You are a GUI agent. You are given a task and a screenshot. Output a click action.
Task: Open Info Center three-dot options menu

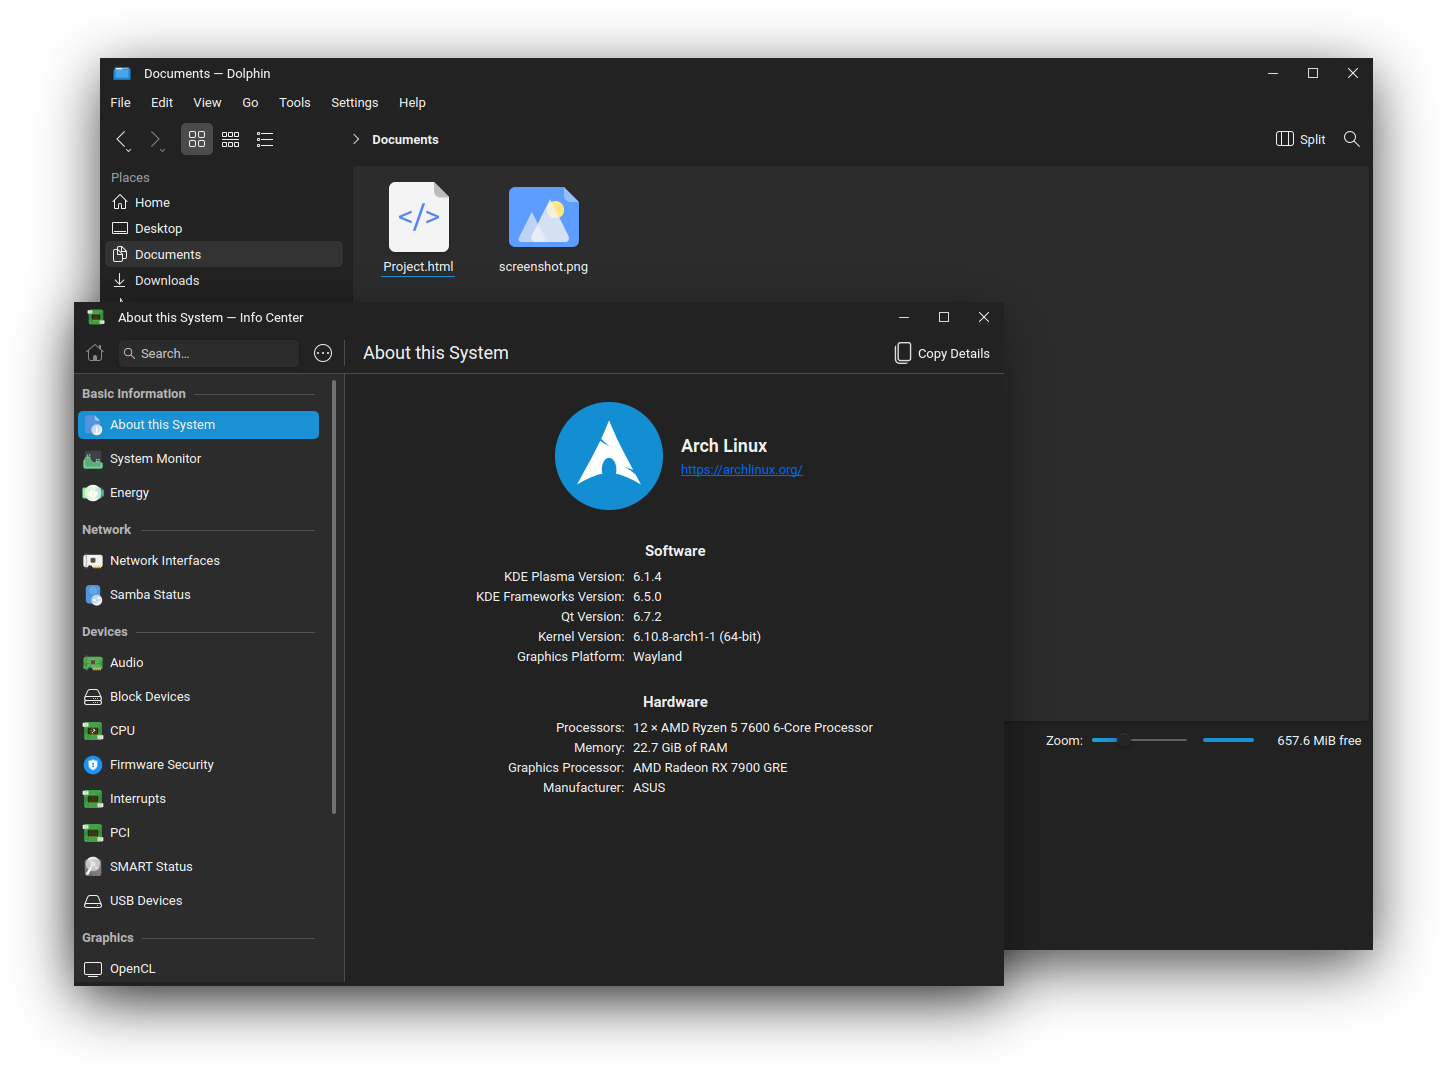click(323, 353)
